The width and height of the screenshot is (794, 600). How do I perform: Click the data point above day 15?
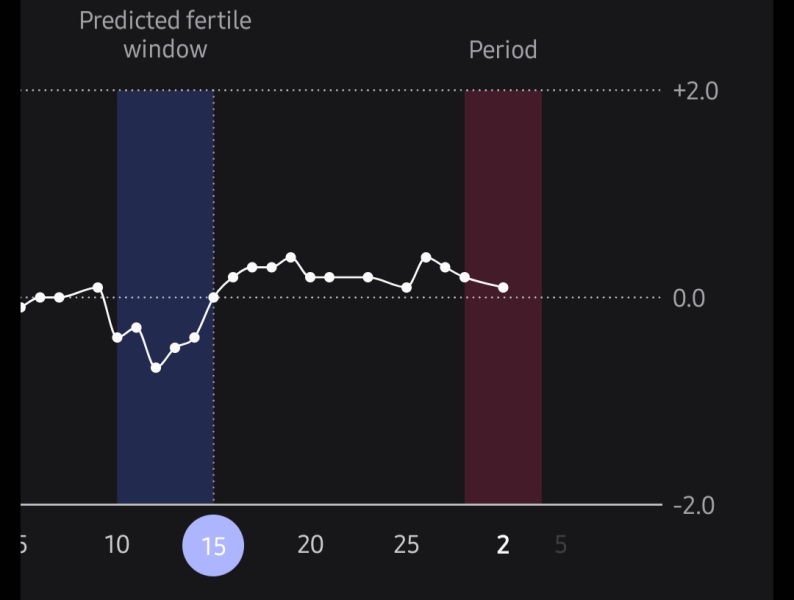coord(213,297)
